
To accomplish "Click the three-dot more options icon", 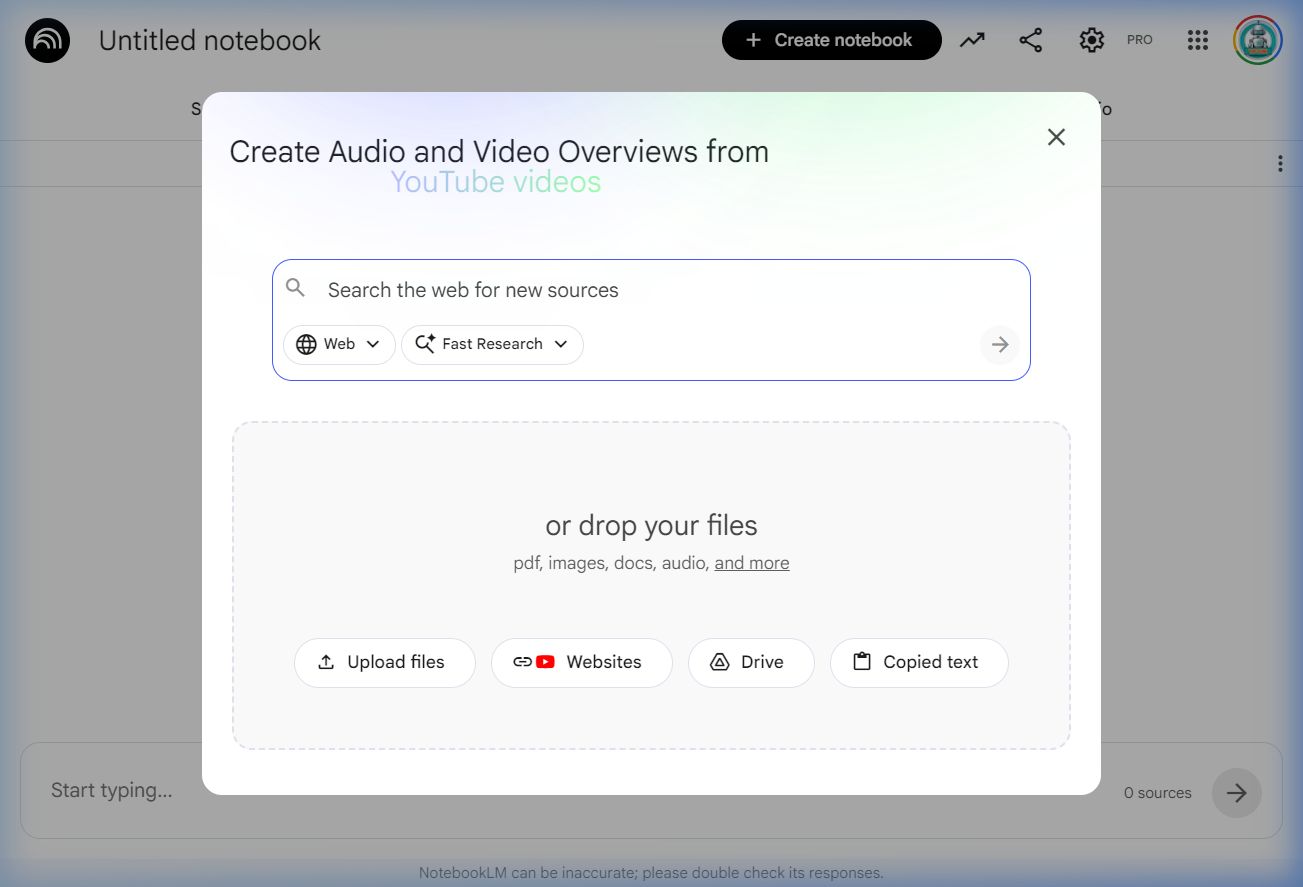I will pos(1280,164).
